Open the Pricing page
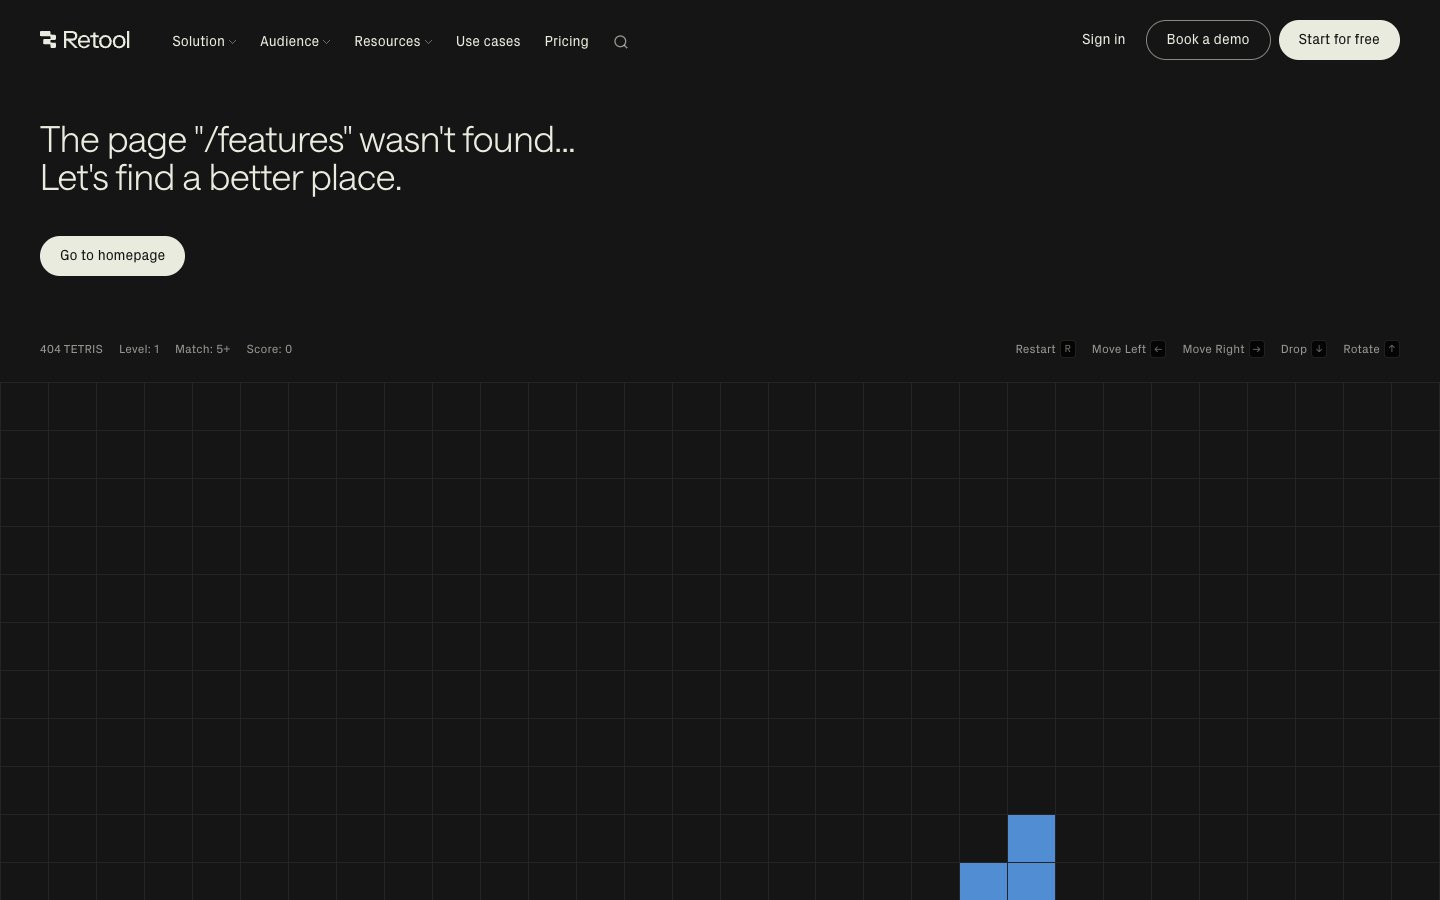 pyautogui.click(x=566, y=42)
